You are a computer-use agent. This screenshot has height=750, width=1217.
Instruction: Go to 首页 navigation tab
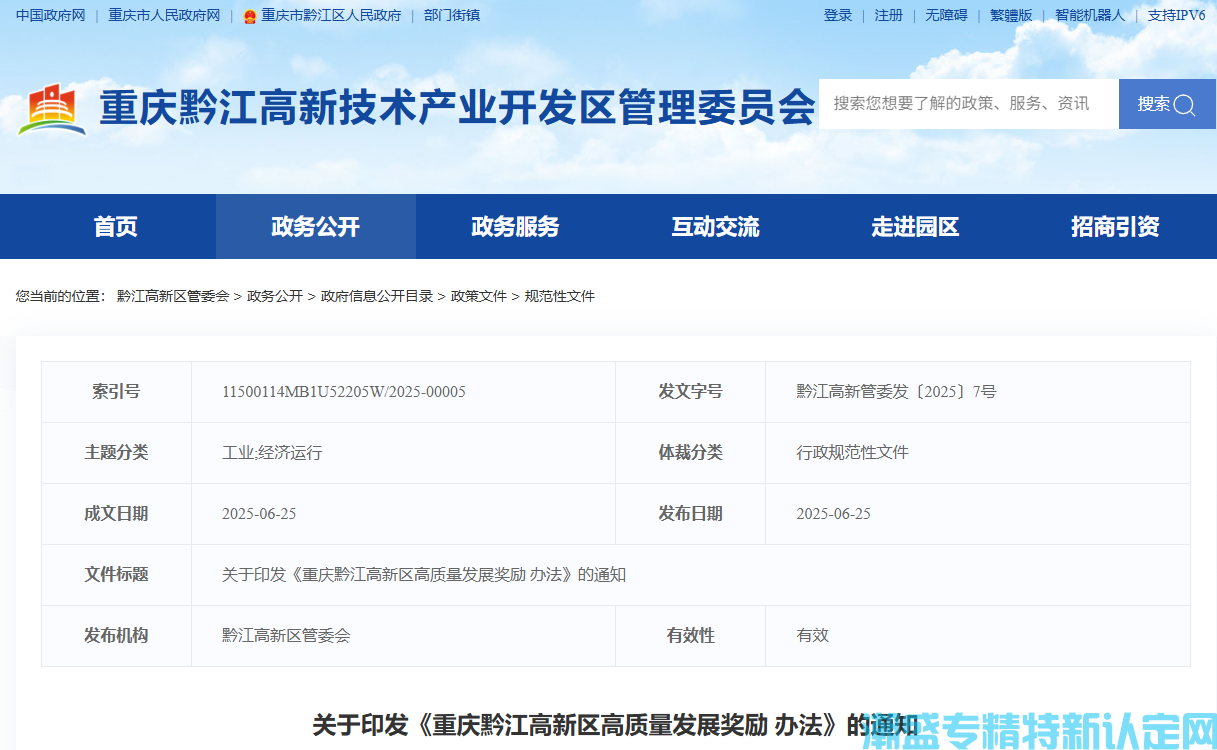pos(116,227)
